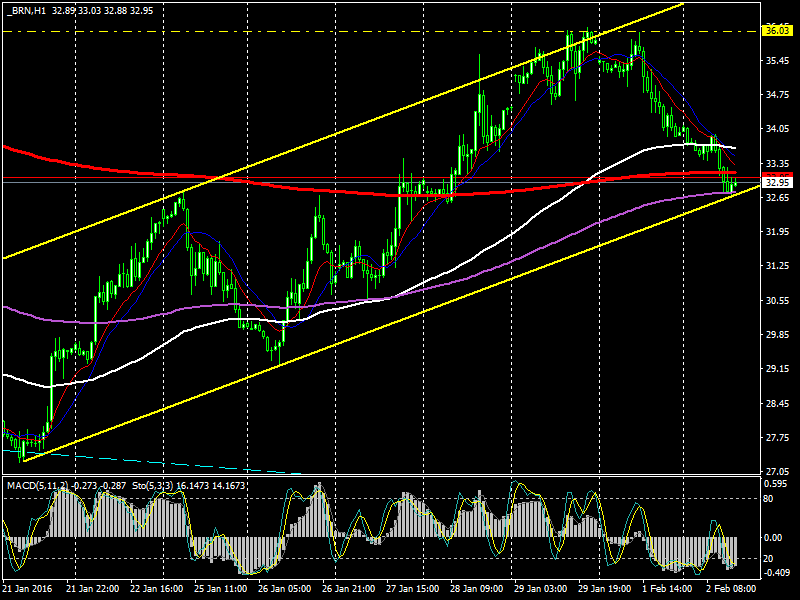Click the Sto(5,3,3) indicator label
800x600 pixels.
pyautogui.click(x=153, y=485)
